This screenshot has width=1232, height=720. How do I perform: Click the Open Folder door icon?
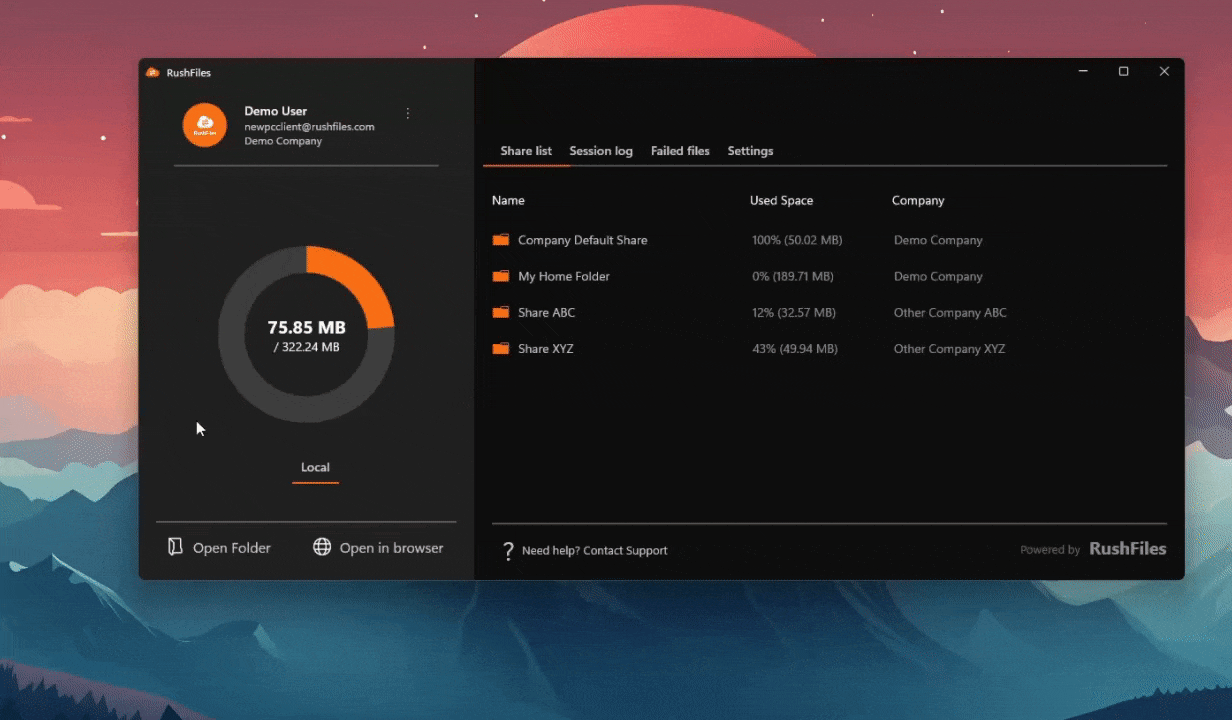click(175, 547)
